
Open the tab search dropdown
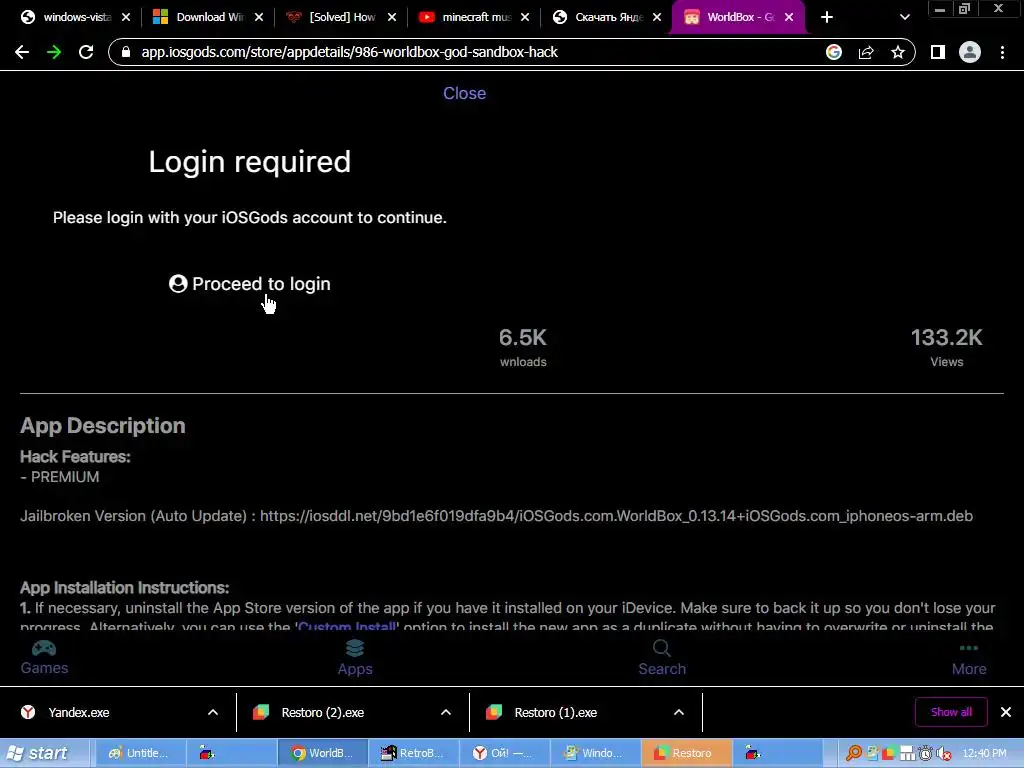click(904, 18)
